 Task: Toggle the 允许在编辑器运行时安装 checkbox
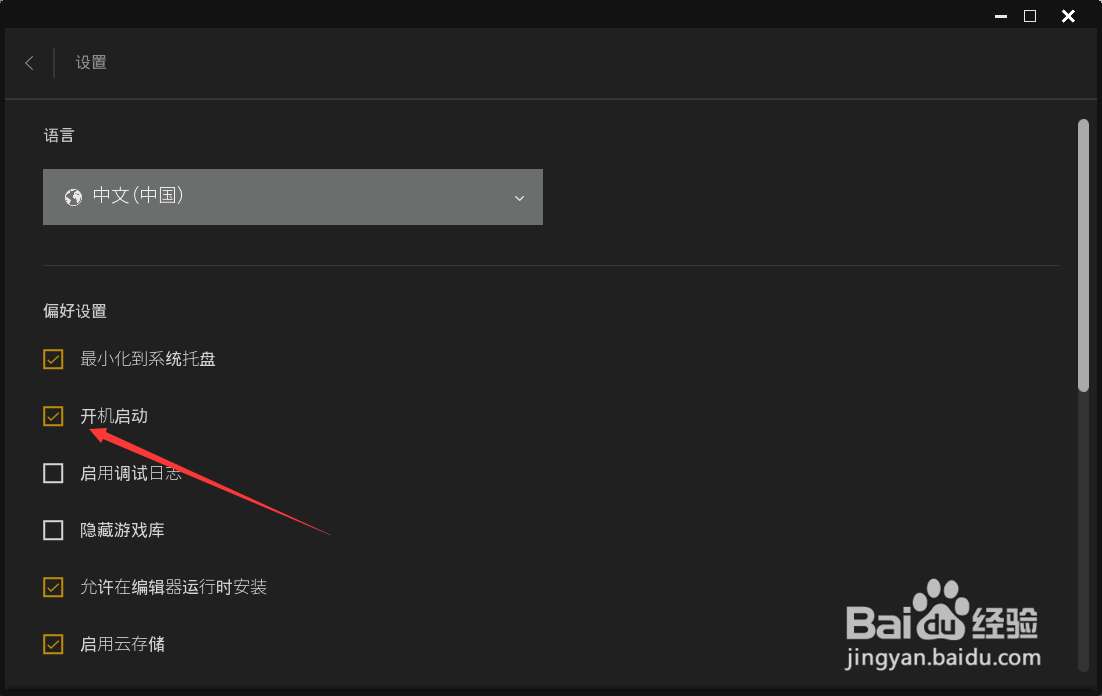(53, 587)
